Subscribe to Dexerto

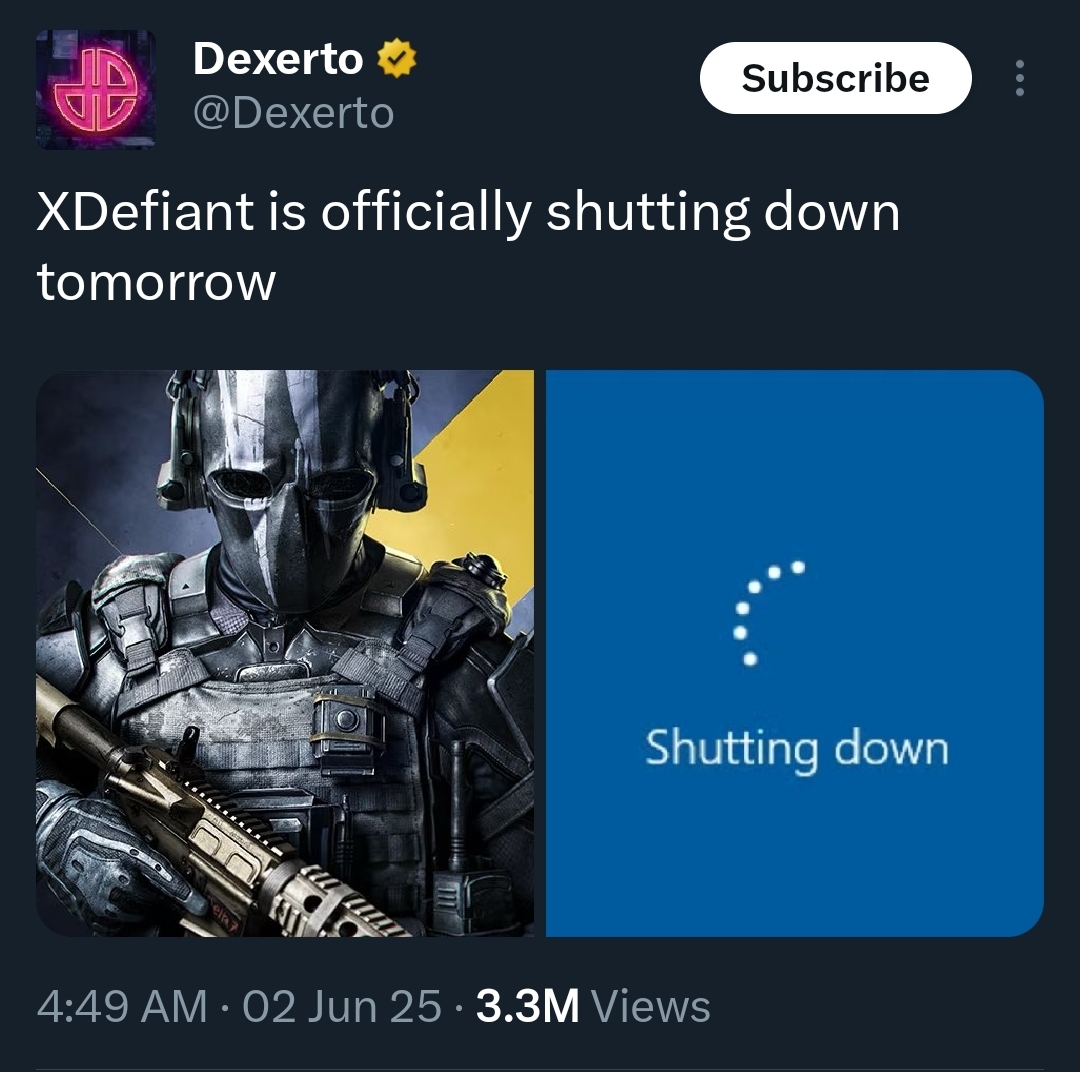point(835,78)
